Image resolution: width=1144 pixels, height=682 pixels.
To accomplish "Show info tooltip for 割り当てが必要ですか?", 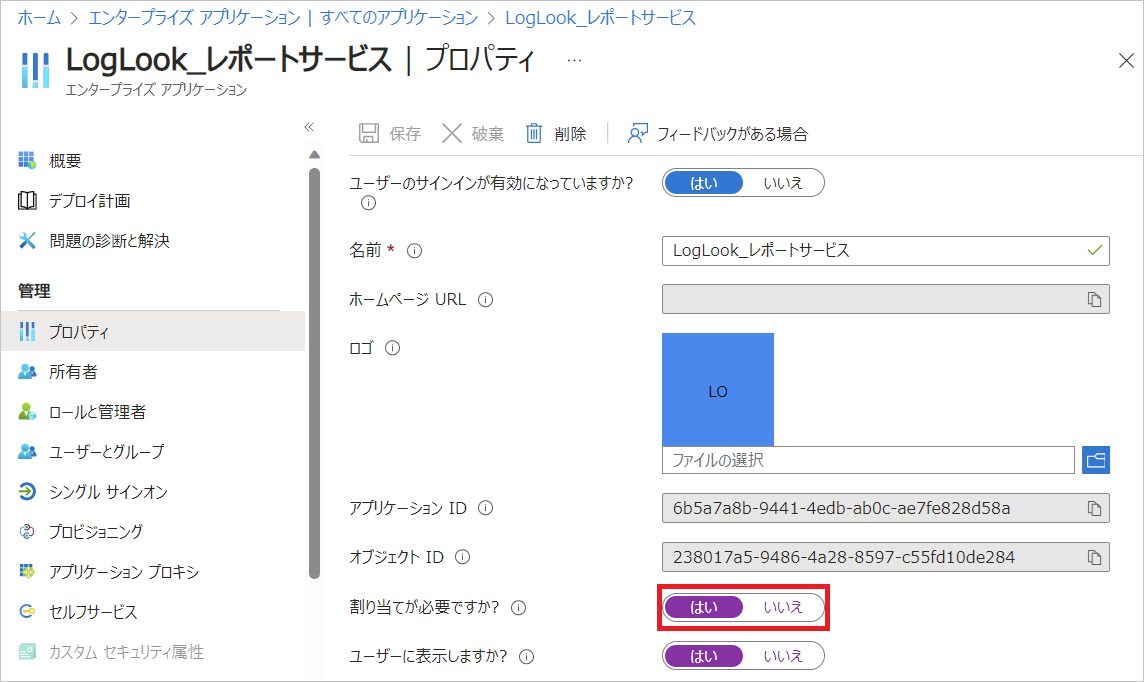I will click(x=519, y=608).
